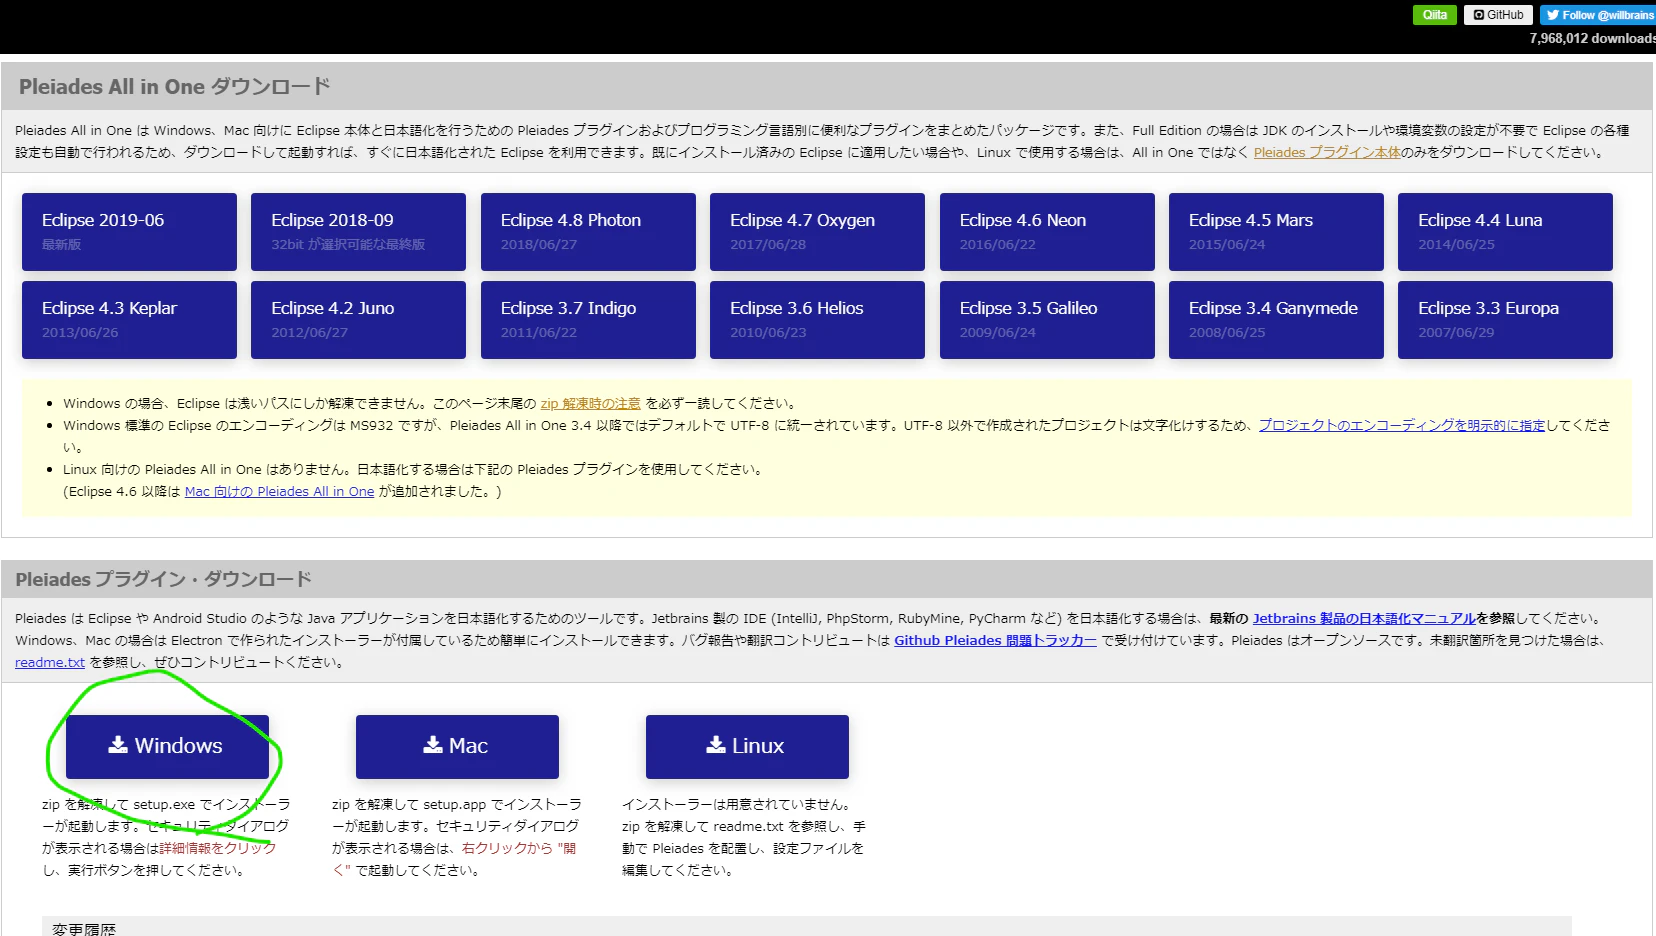
Task: Click the download icon on the Mac button
Action: (433, 745)
